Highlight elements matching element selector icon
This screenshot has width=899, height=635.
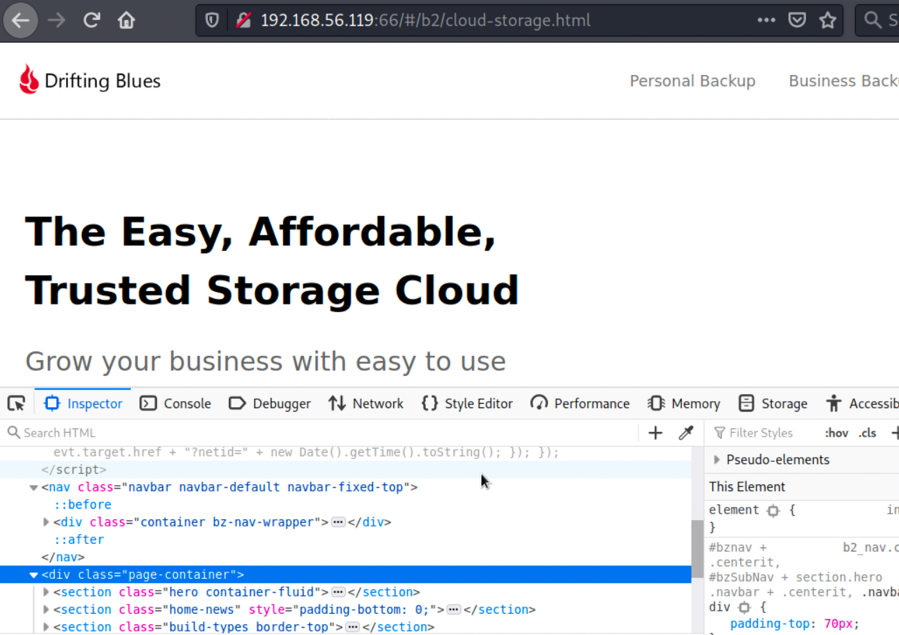(x=773, y=510)
